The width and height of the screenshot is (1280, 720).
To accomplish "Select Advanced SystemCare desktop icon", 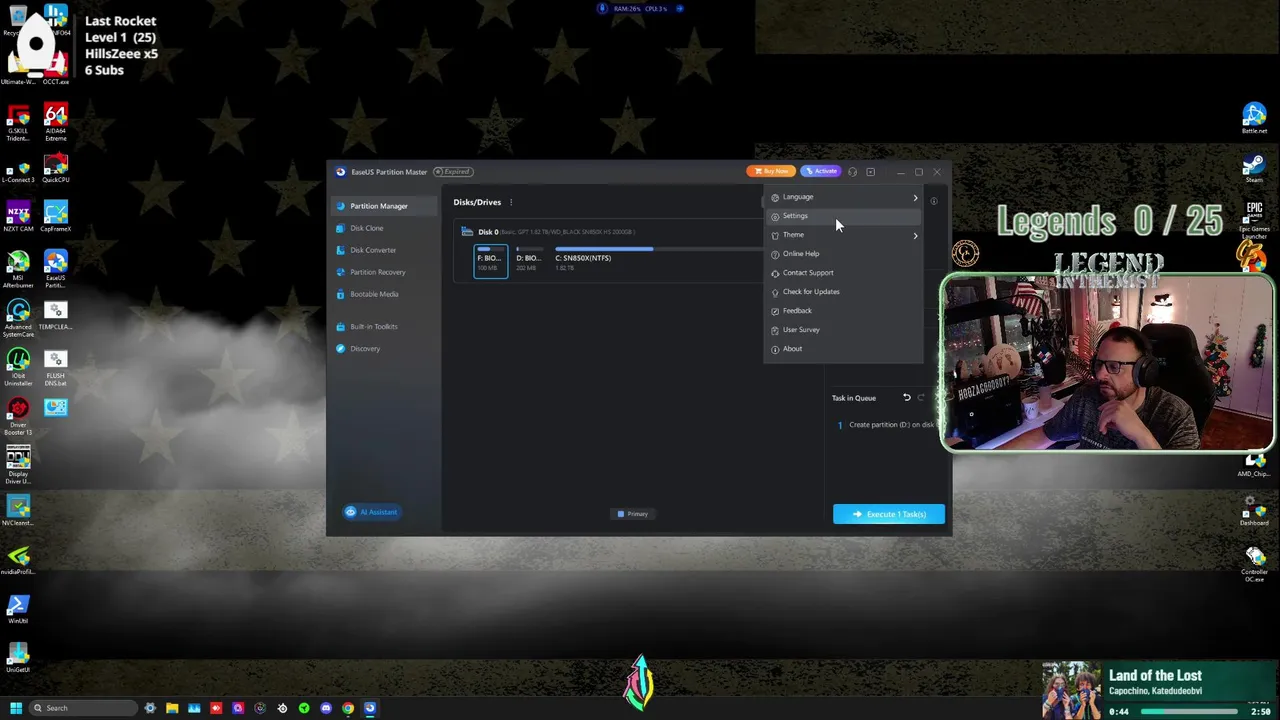I will pyautogui.click(x=18, y=319).
